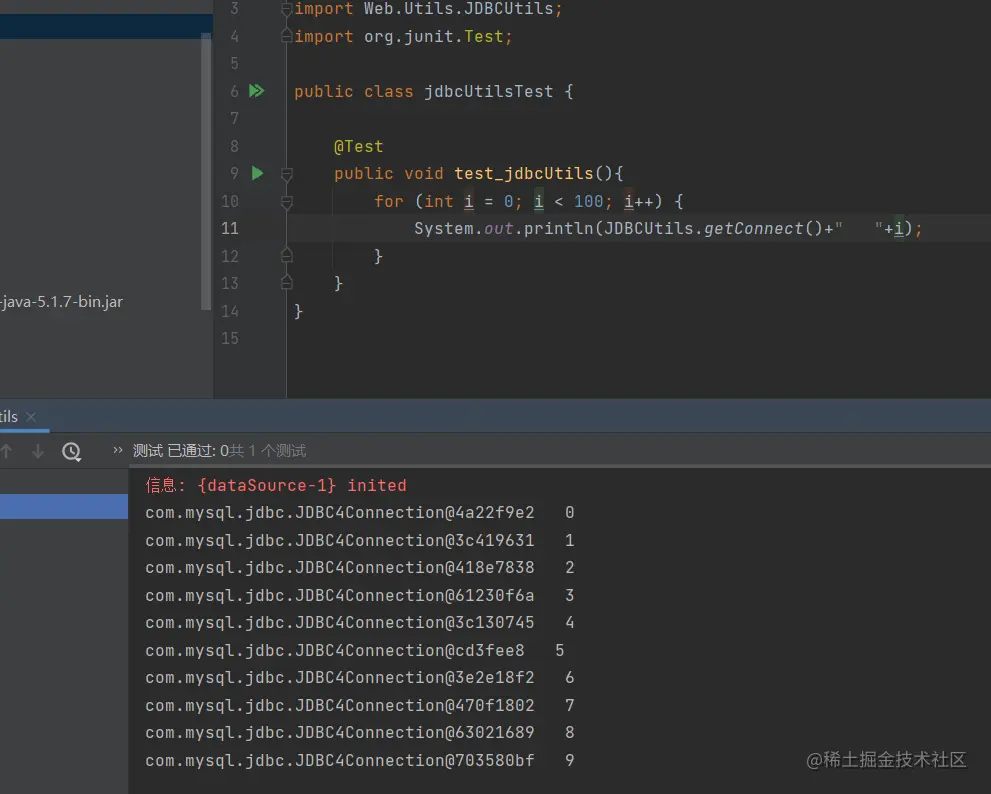Click the class name jdbcUtilsTest
991x794 pixels.
pos(489,91)
